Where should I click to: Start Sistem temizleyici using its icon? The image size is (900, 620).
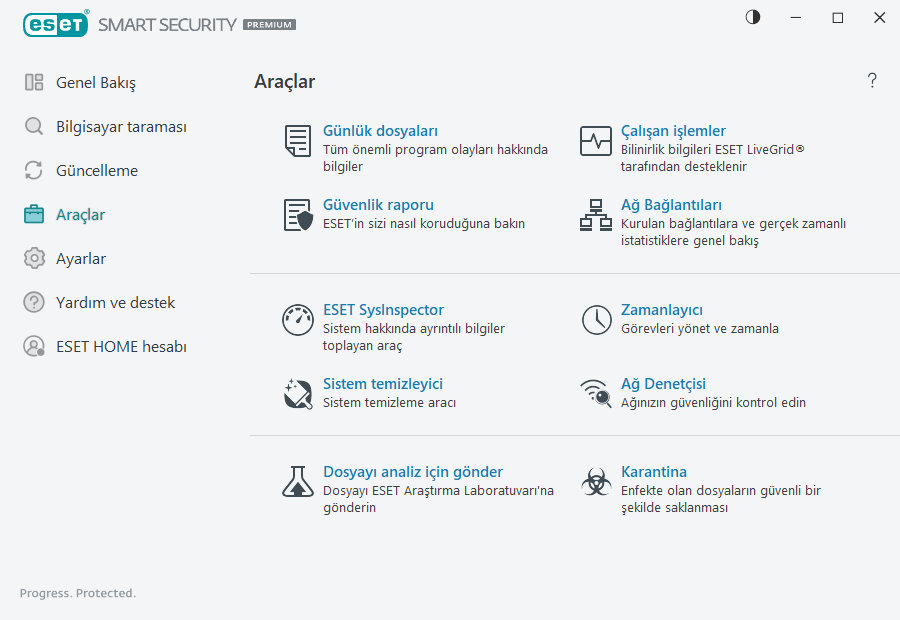pyautogui.click(x=297, y=393)
